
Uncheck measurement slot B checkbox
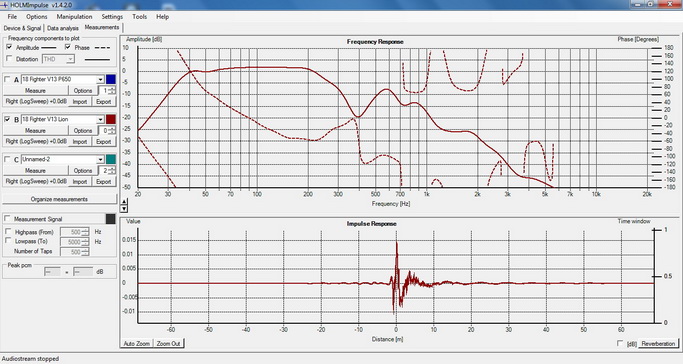pyautogui.click(x=7, y=119)
